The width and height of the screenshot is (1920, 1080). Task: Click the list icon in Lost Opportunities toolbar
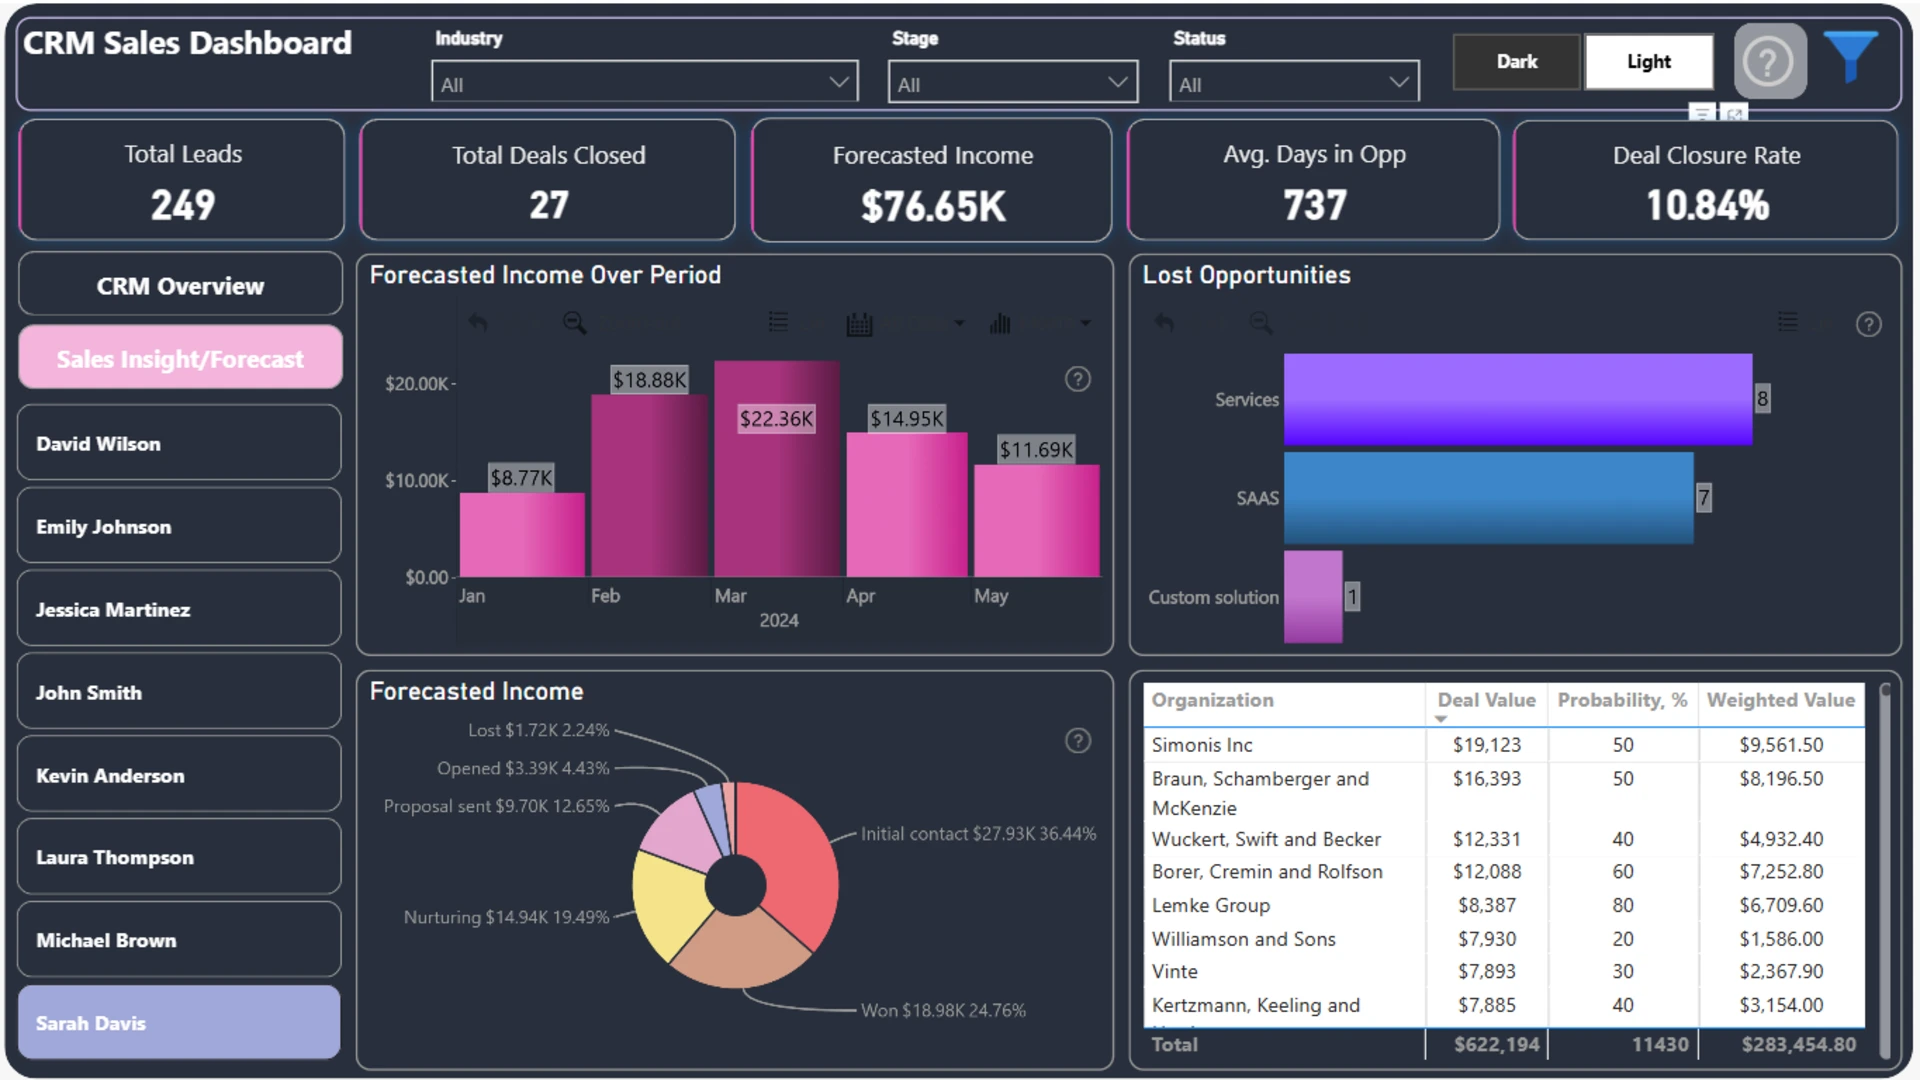(1787, 322)
